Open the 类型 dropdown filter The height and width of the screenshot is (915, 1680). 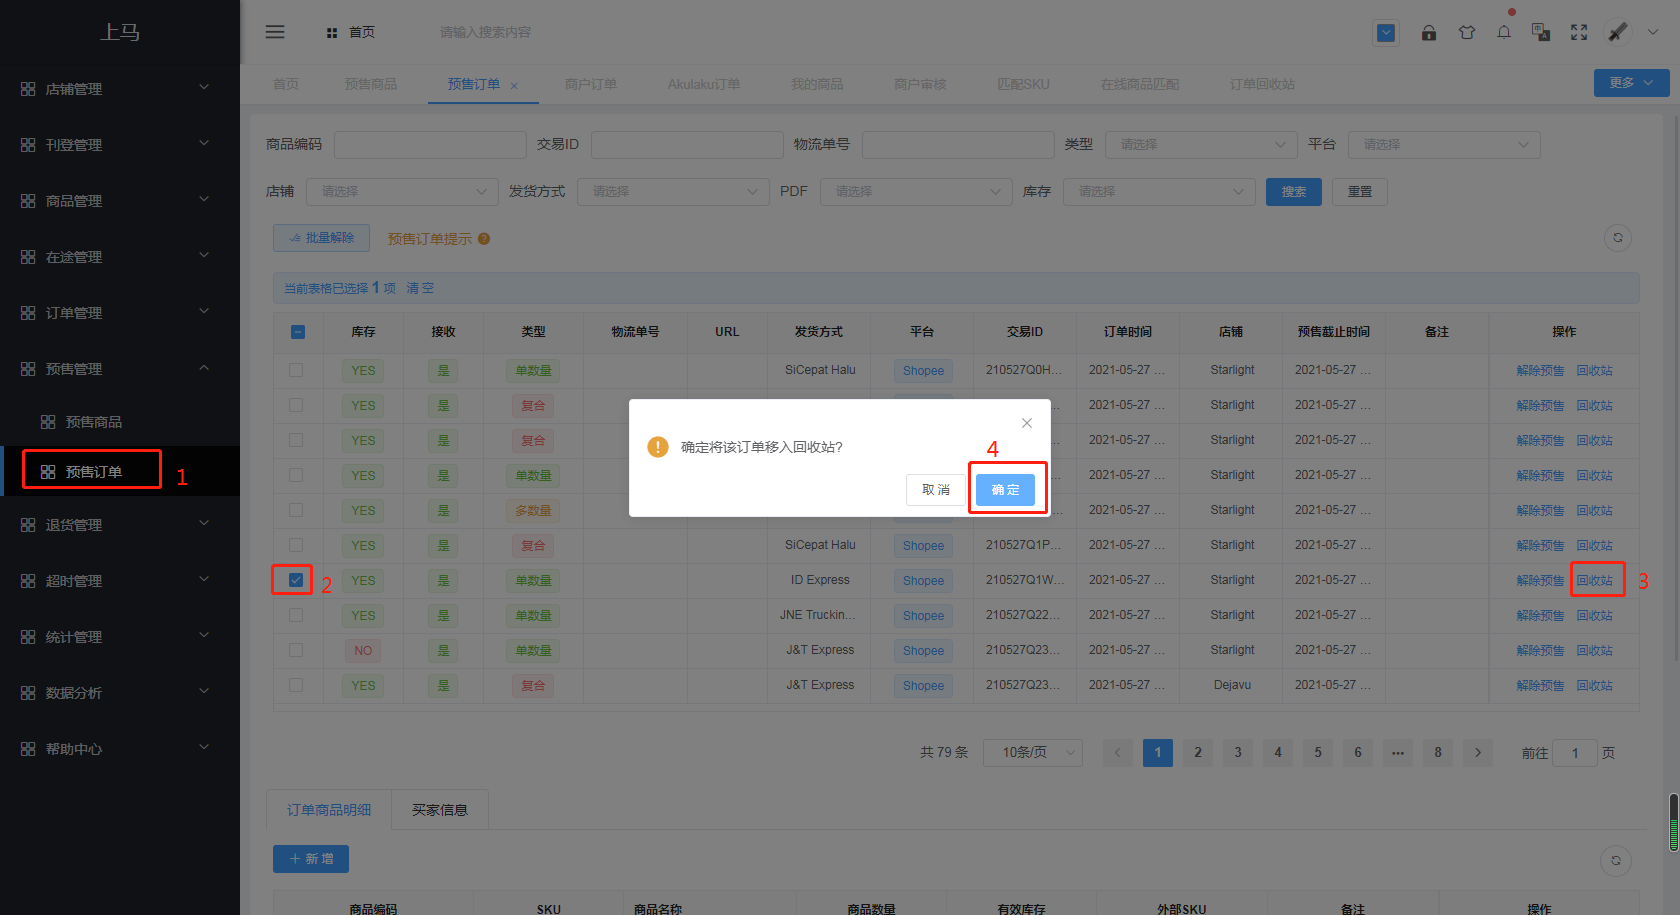click(1201, 145)
